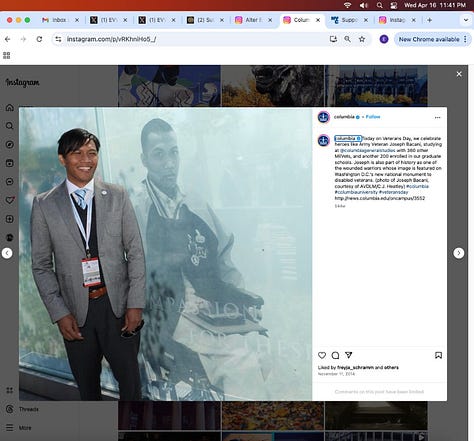474x441 pixels.
Task: Open a new browser tab
Action: coord(429,20)
